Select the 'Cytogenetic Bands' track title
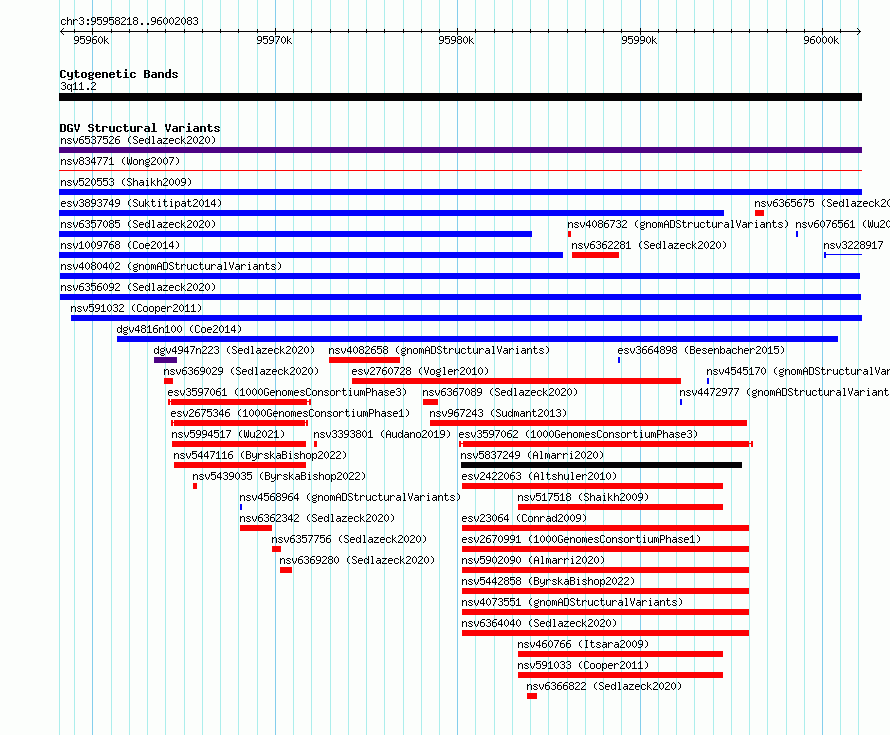The height and width of the screenshot is (735, 890). click(119, 74)
